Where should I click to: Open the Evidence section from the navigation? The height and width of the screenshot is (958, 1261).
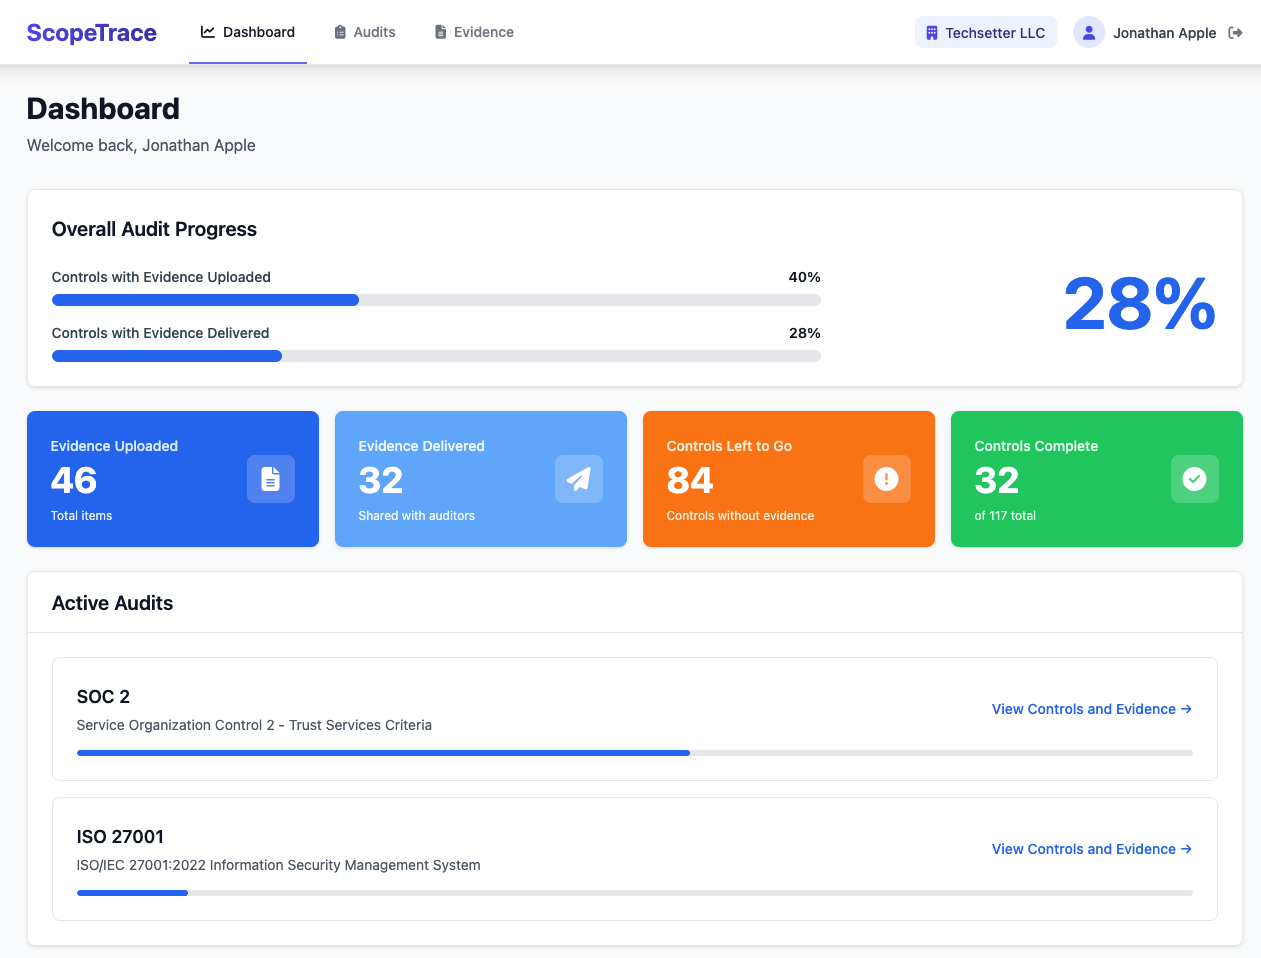pos(482,31)
